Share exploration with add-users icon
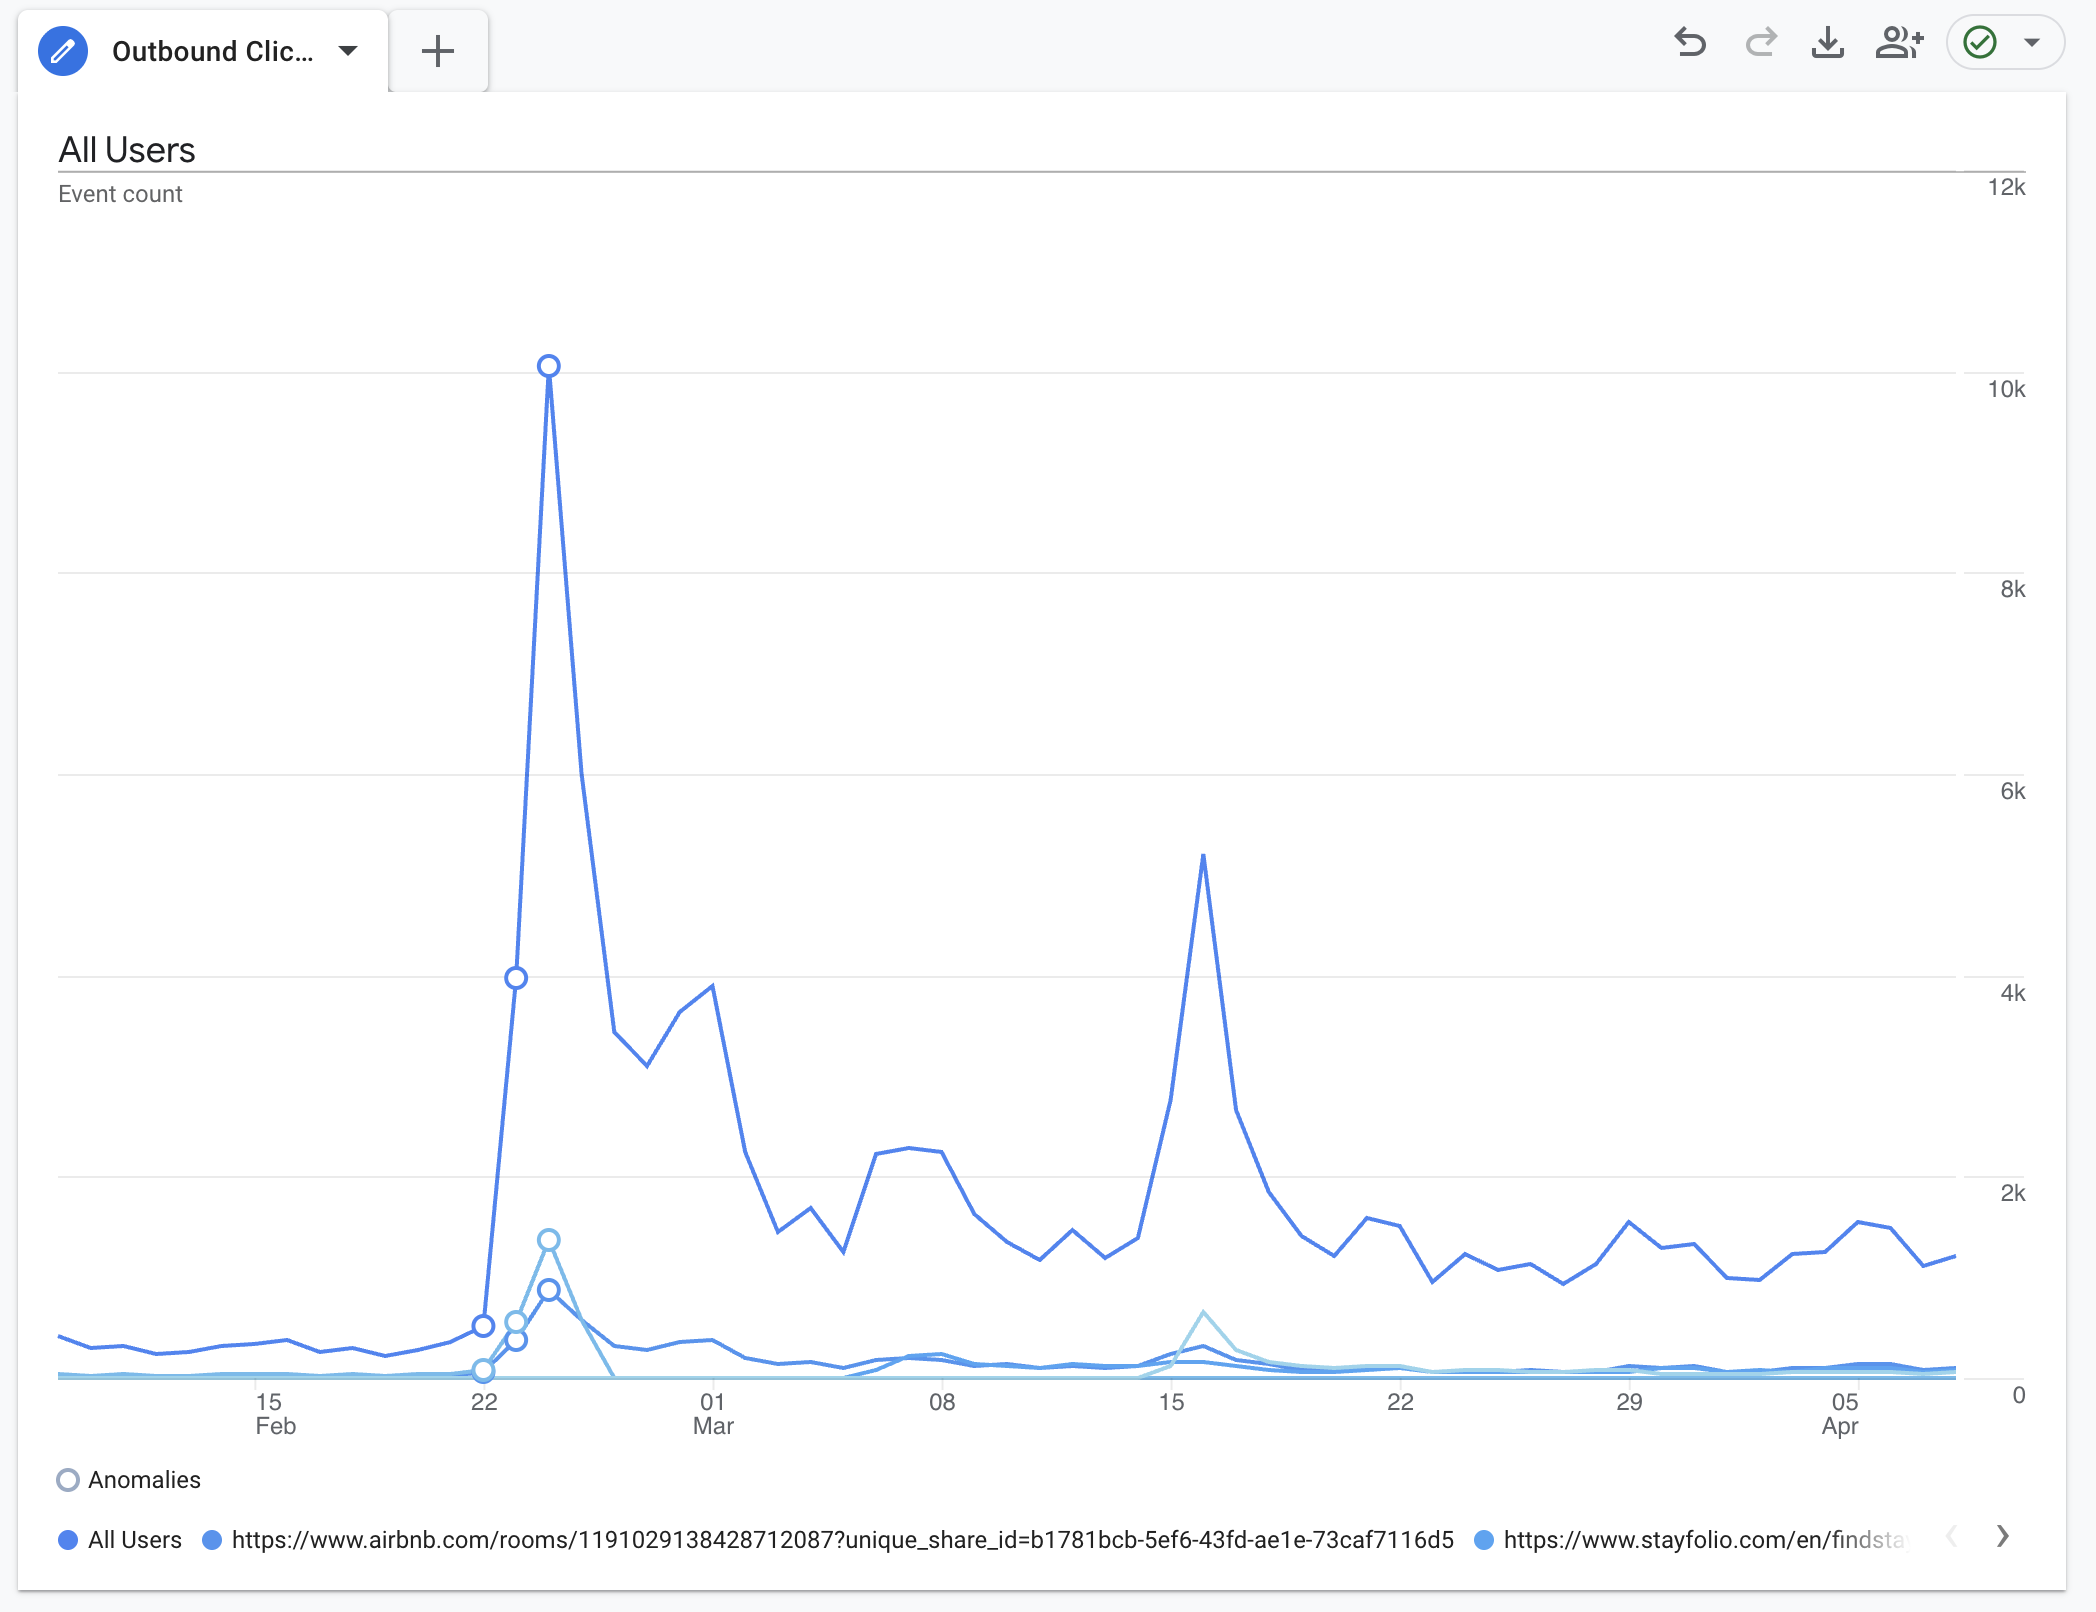Viewport: 2096px width, 1612px height. click(x=1899, y=43)
